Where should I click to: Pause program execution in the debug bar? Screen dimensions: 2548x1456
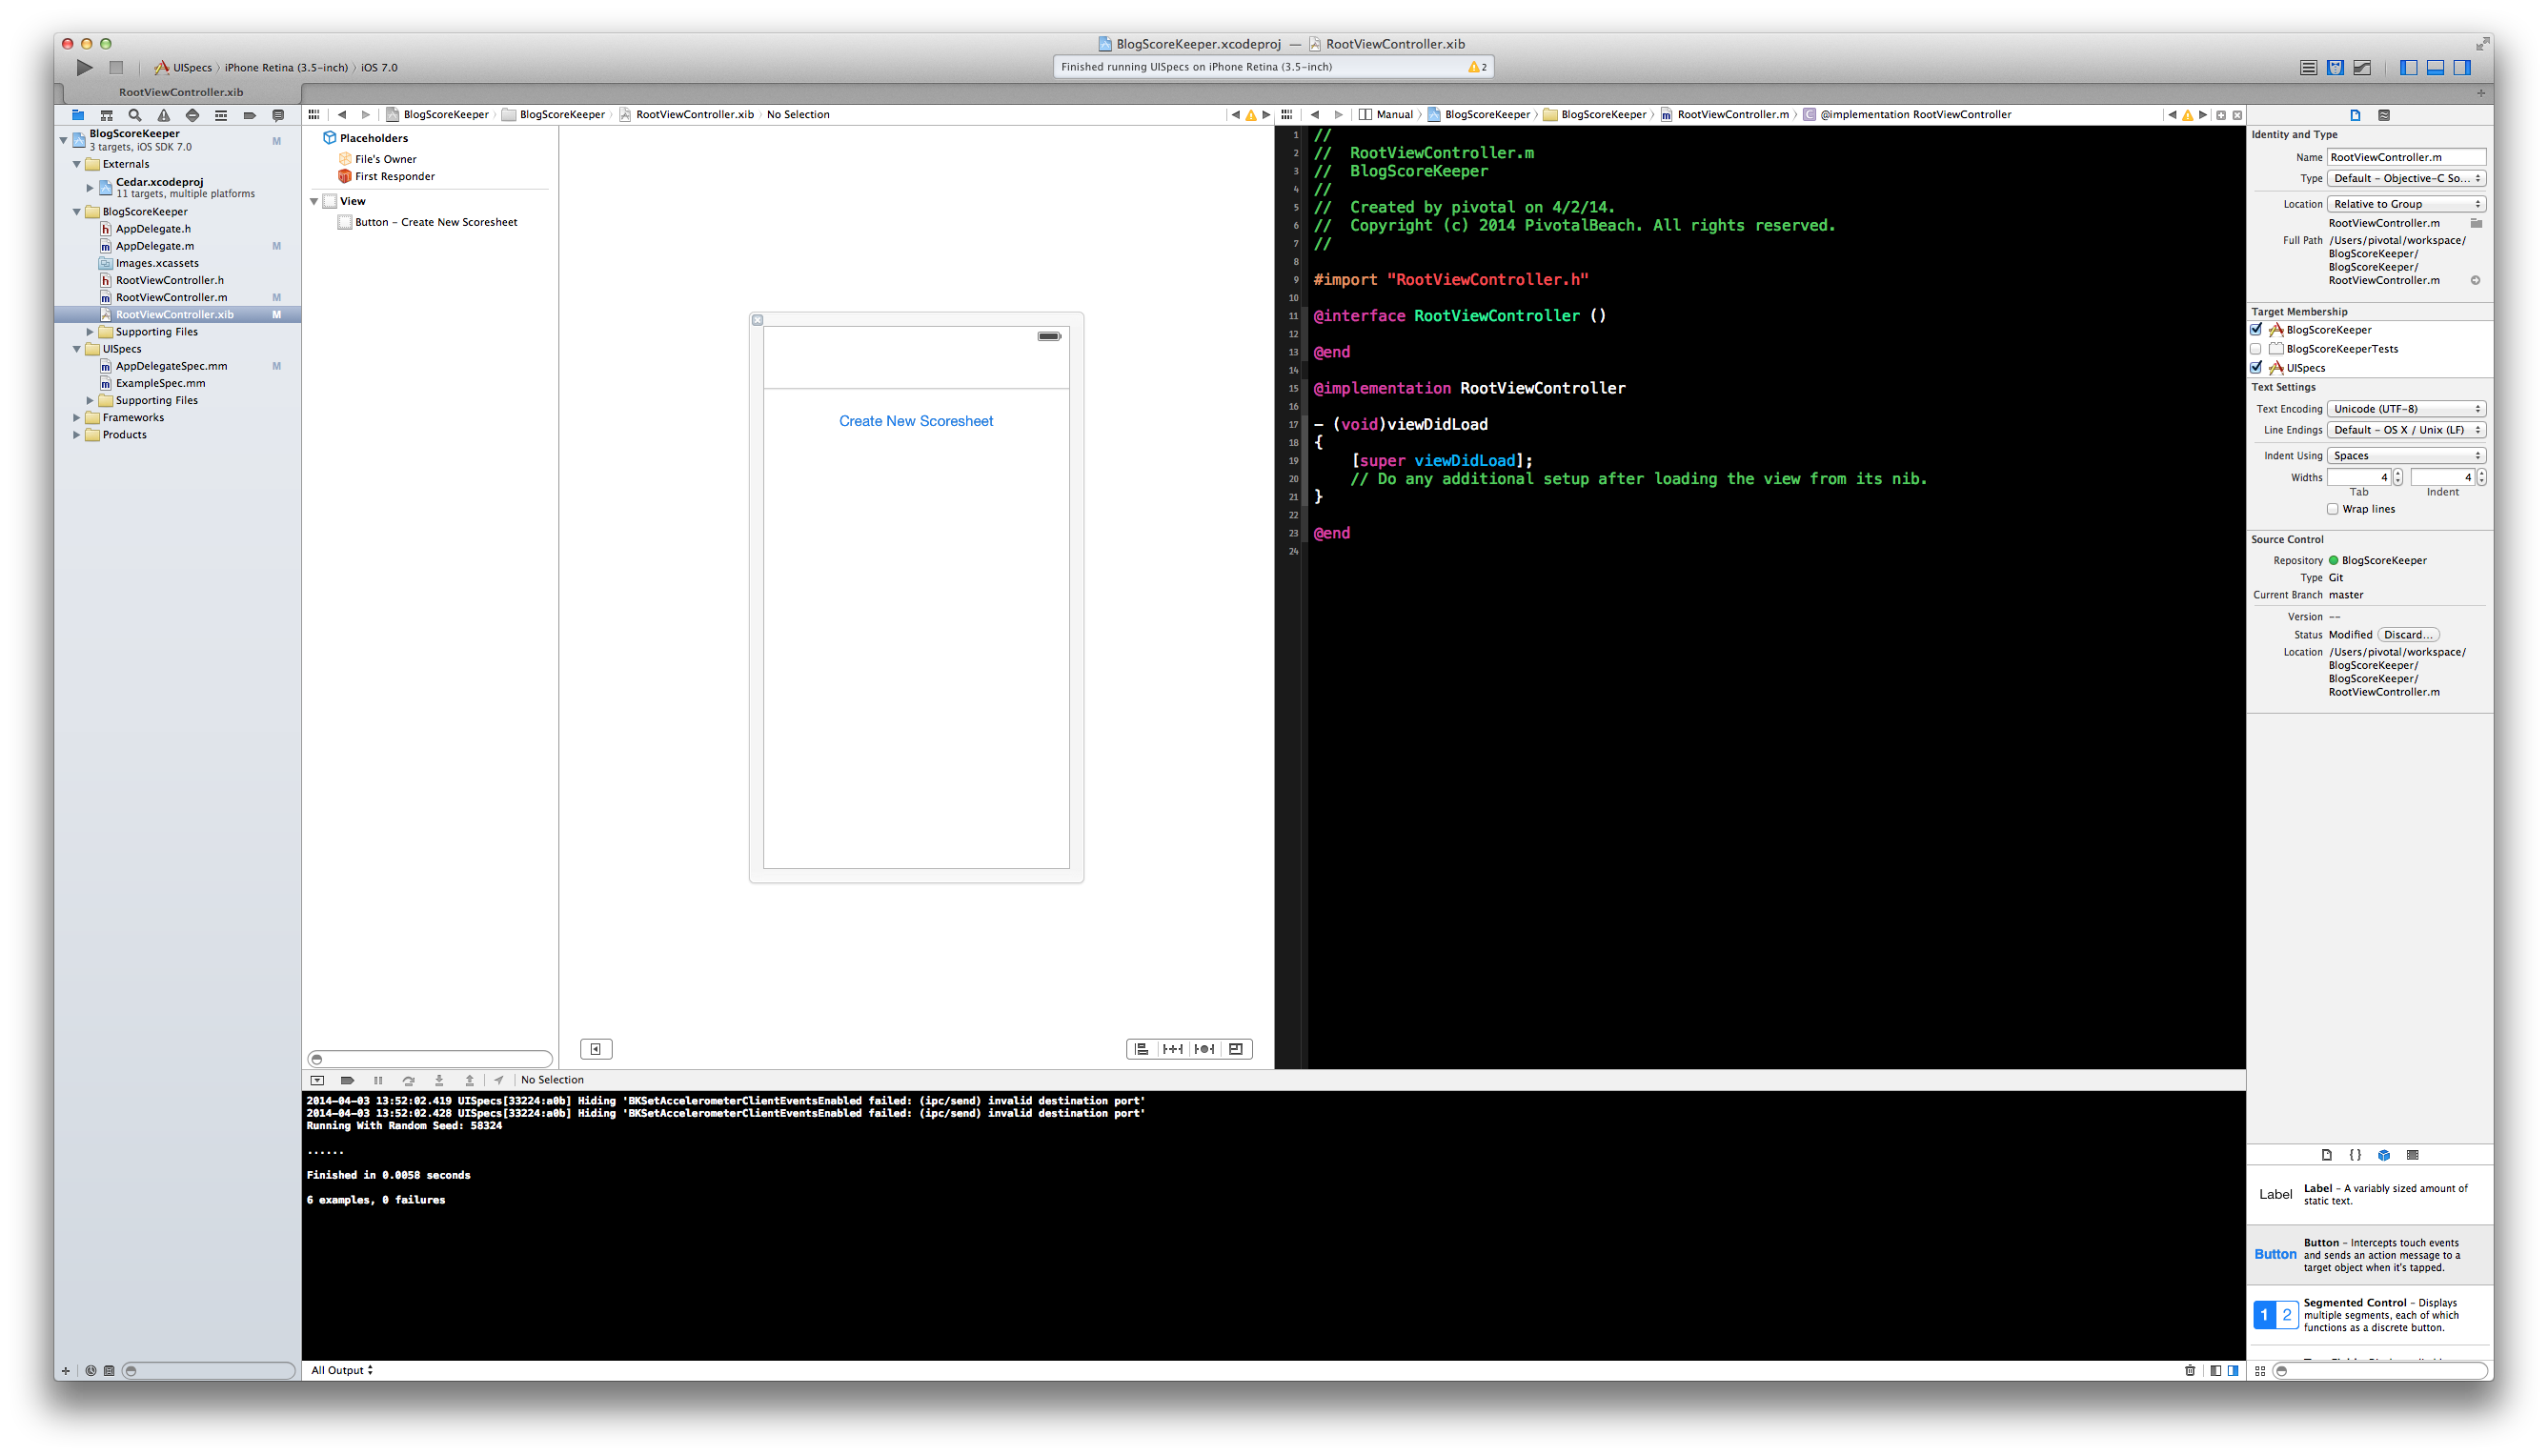click(378, 1080)
